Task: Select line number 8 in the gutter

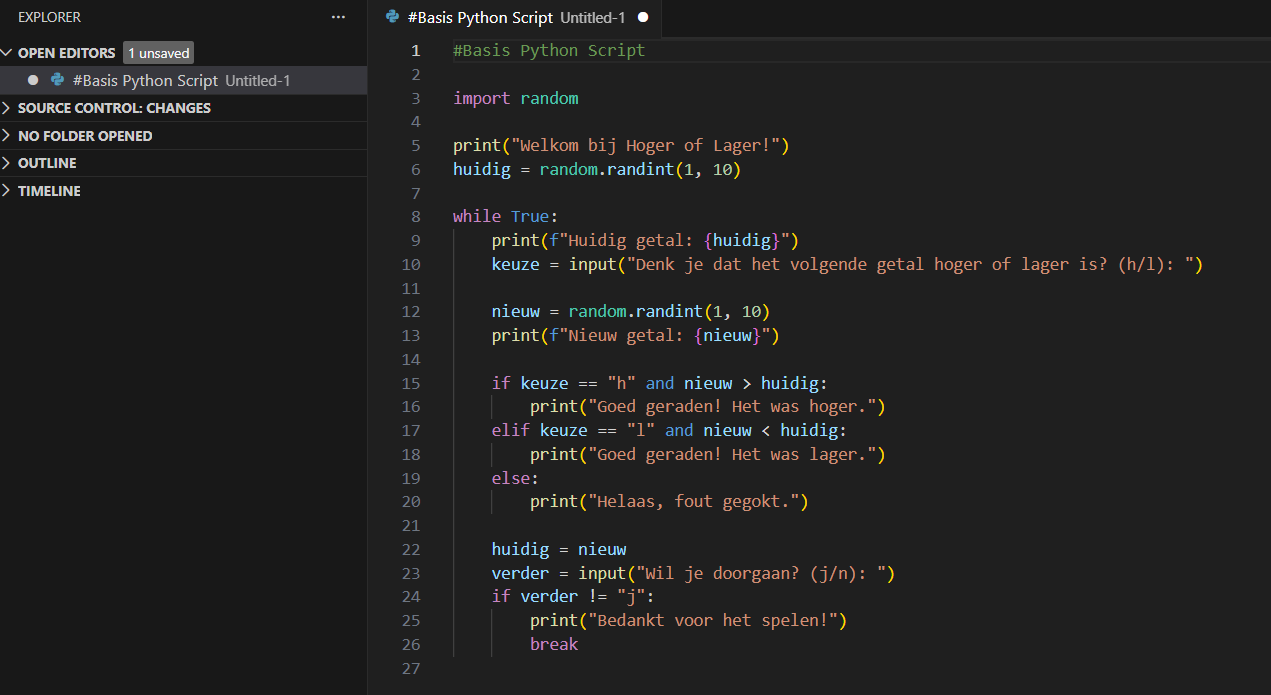Action: 415,216
